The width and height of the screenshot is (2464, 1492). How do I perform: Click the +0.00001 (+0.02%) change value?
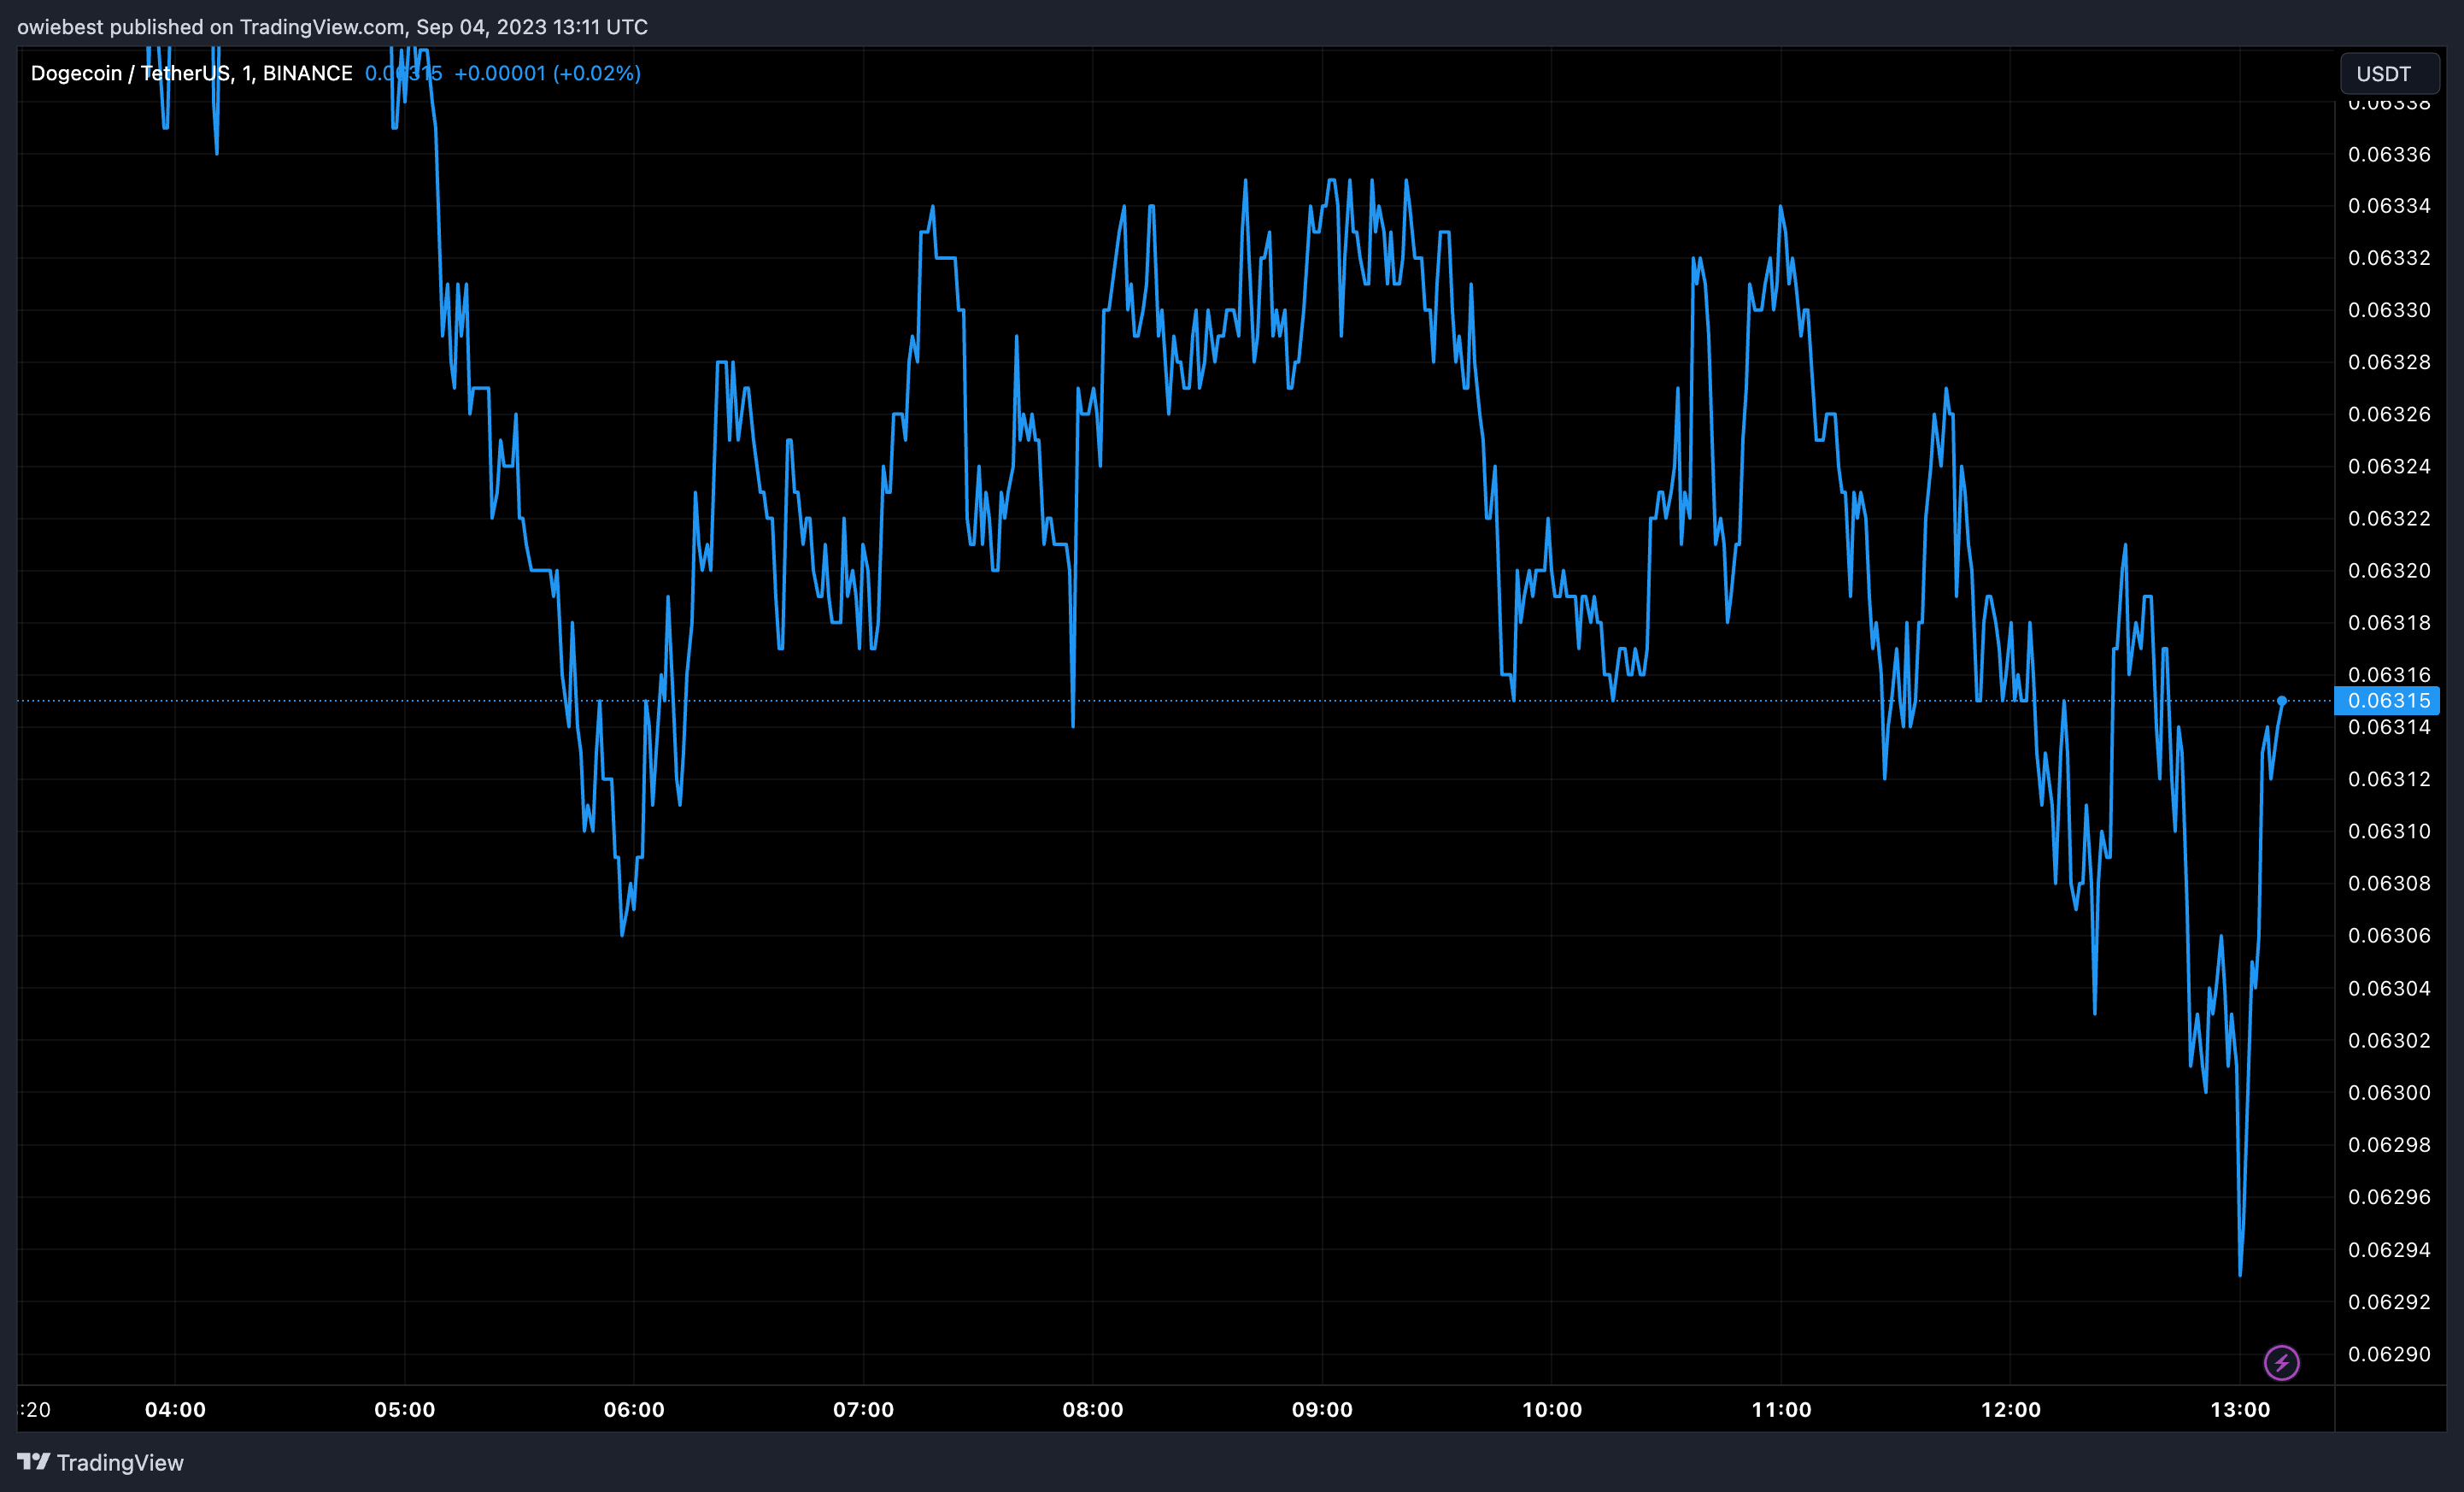click(x=547, y=73)
